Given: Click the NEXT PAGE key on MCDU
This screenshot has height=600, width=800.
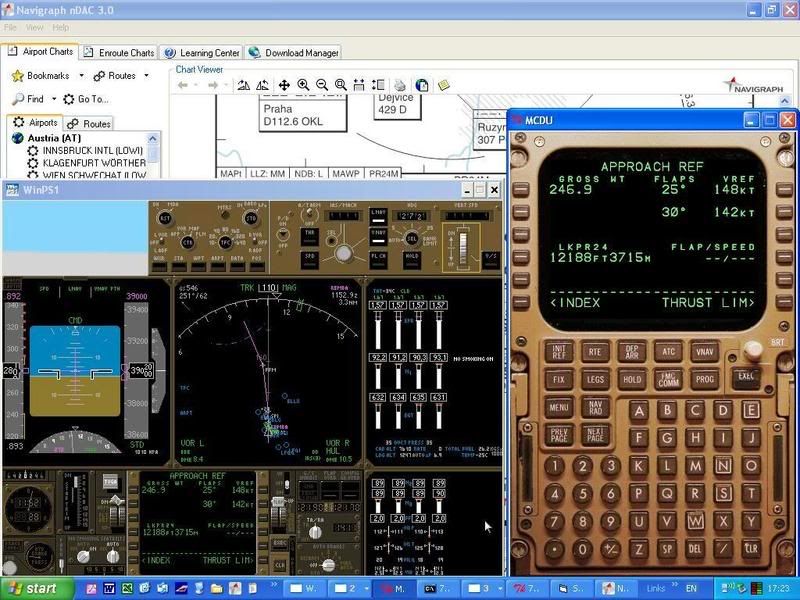Looking at the screenshot, I should (595, 435).
